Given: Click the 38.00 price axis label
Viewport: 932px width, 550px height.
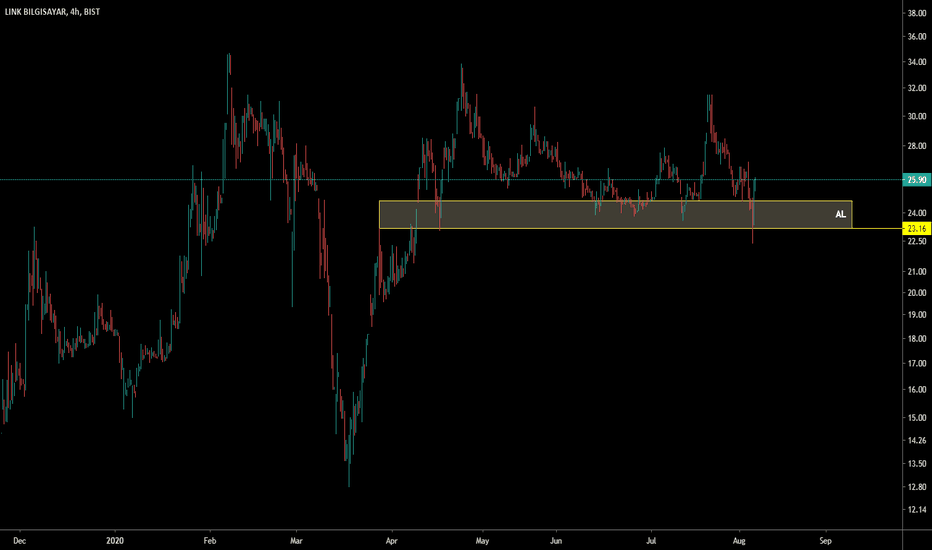Looking at the screenshot, I should pyautogui.click(x=917, y=13).
